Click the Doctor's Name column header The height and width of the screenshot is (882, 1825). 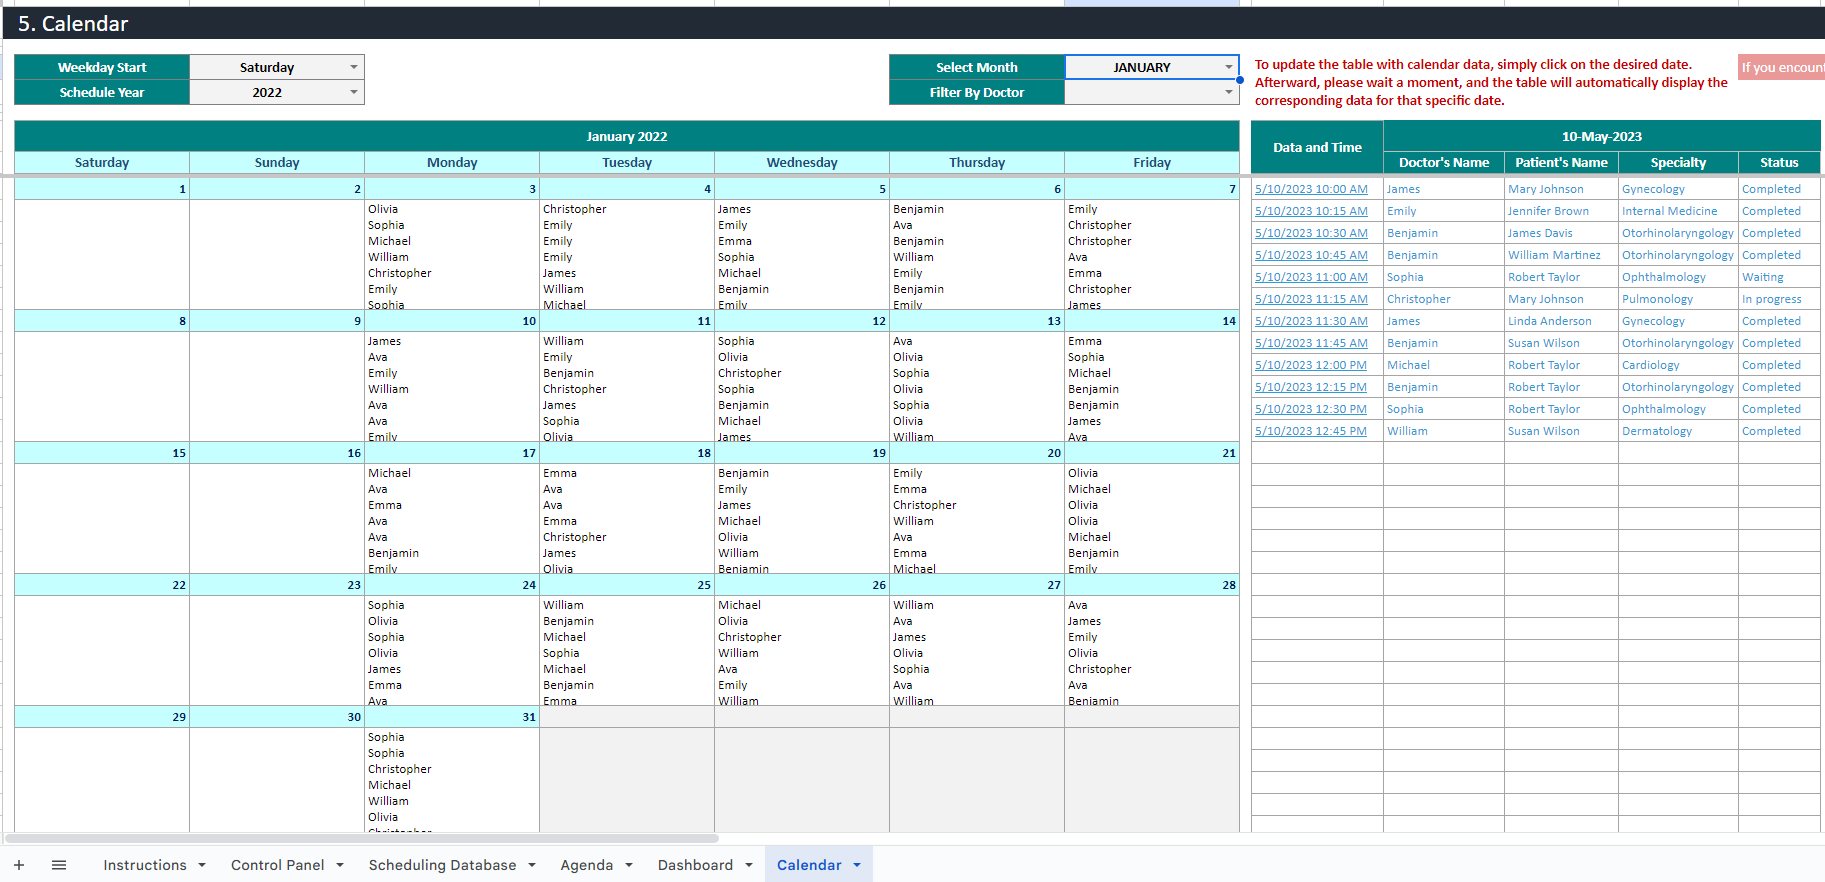[x=1444, y=162]
